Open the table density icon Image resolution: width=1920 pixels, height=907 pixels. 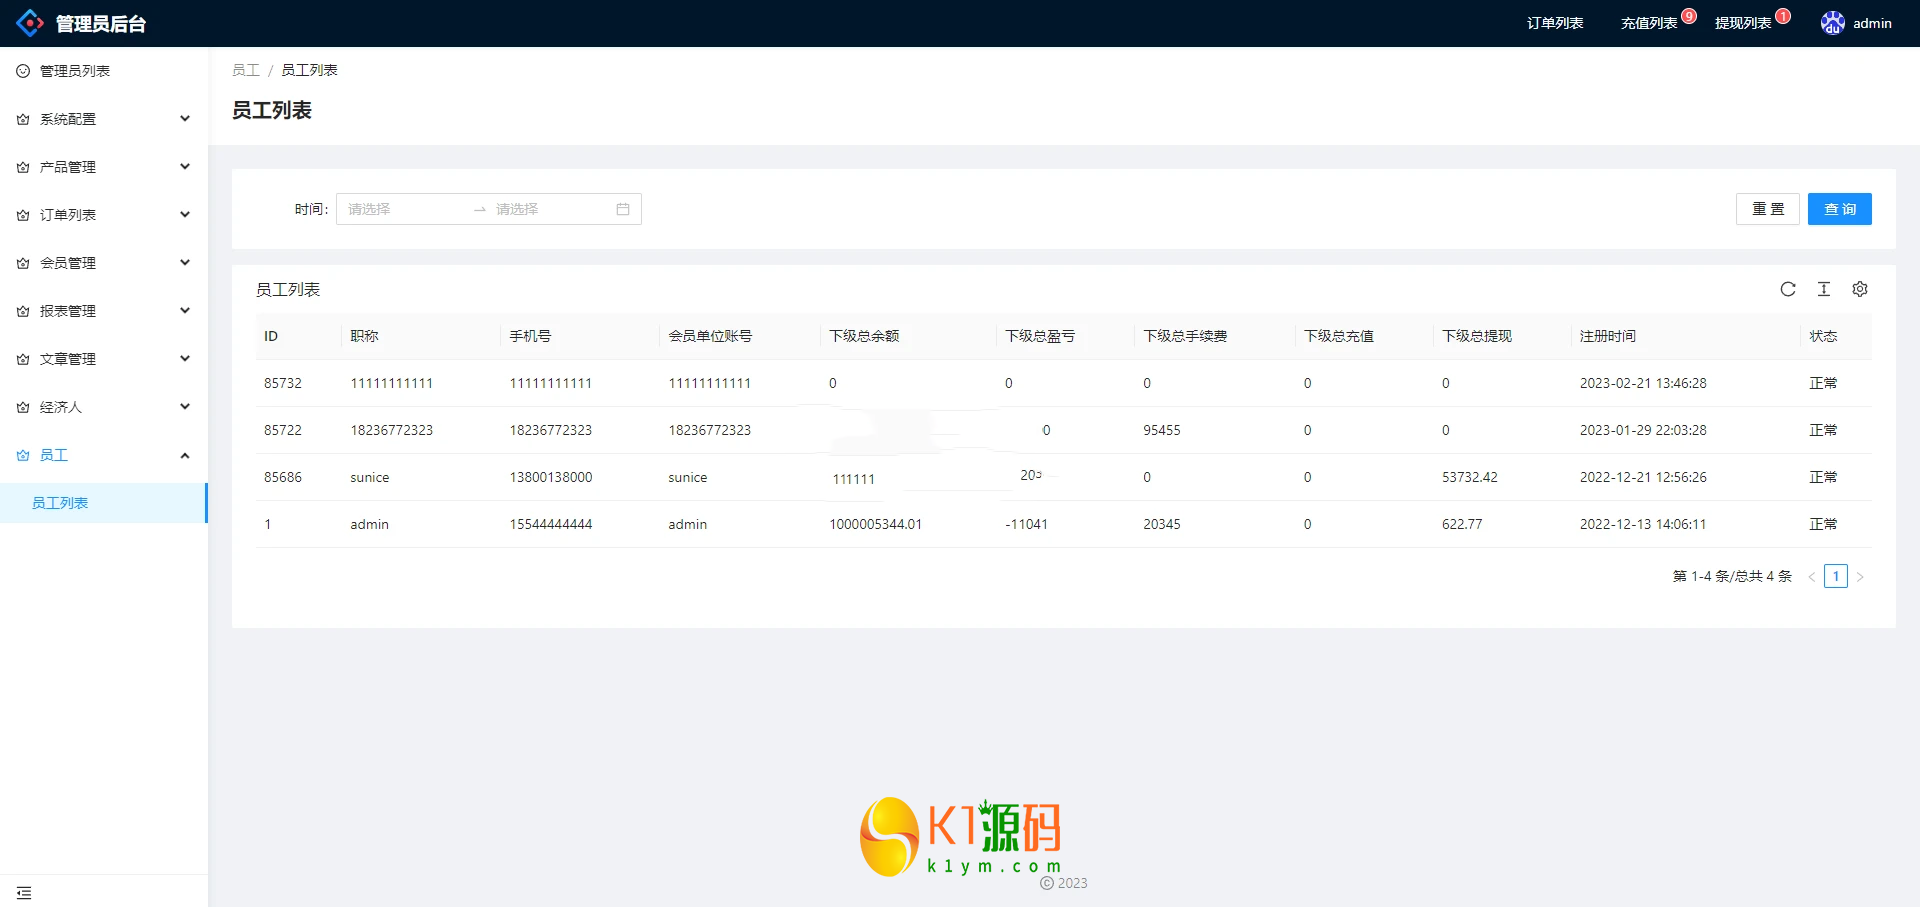coord(1824,289)
